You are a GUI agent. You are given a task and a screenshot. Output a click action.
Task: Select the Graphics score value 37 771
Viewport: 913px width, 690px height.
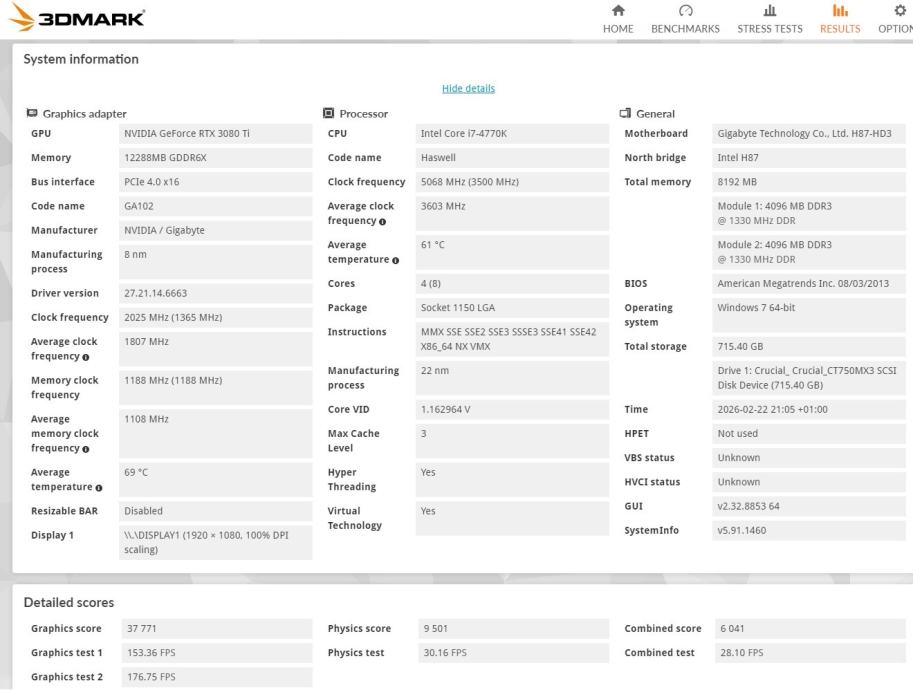point(217,628)
